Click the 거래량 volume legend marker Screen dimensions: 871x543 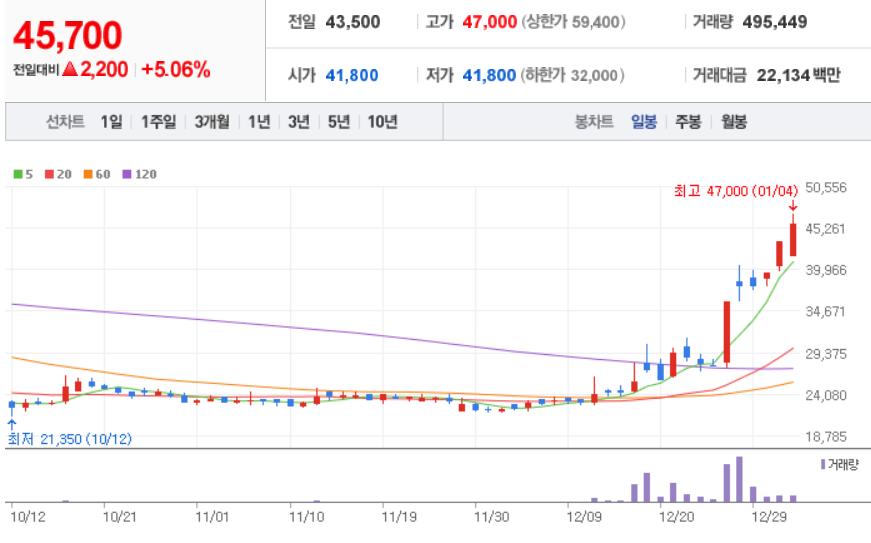[x=823, y=464]
